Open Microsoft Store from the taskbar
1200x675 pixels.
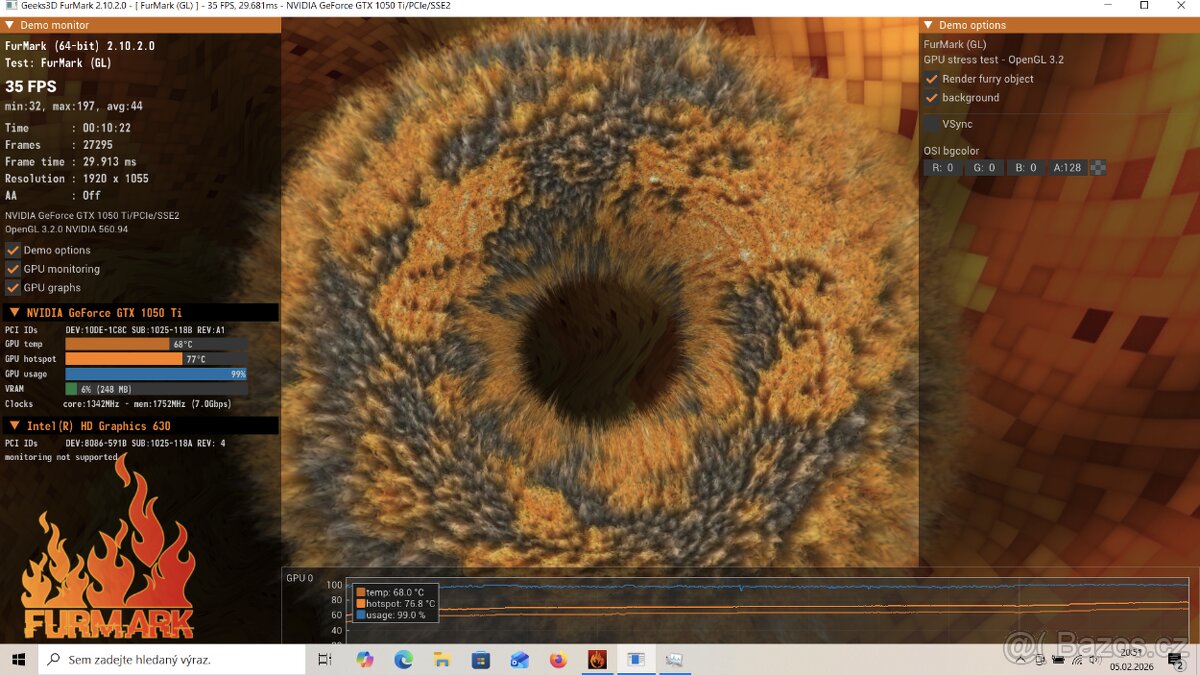(x=481, y=660)
